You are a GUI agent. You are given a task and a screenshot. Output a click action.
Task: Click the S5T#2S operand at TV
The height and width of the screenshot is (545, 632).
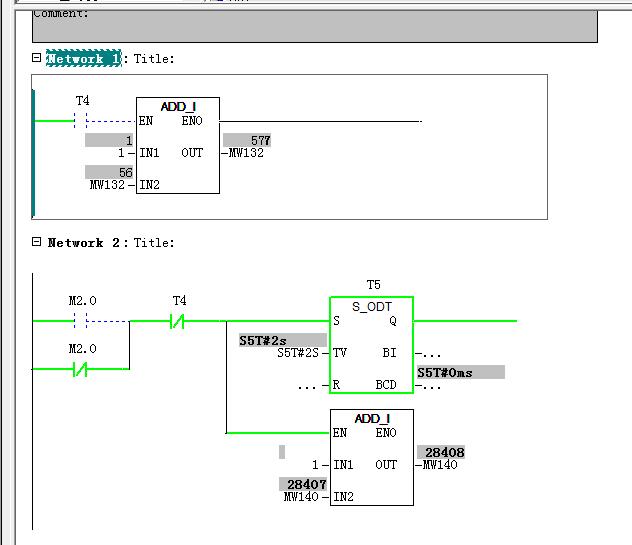[298, 353]
